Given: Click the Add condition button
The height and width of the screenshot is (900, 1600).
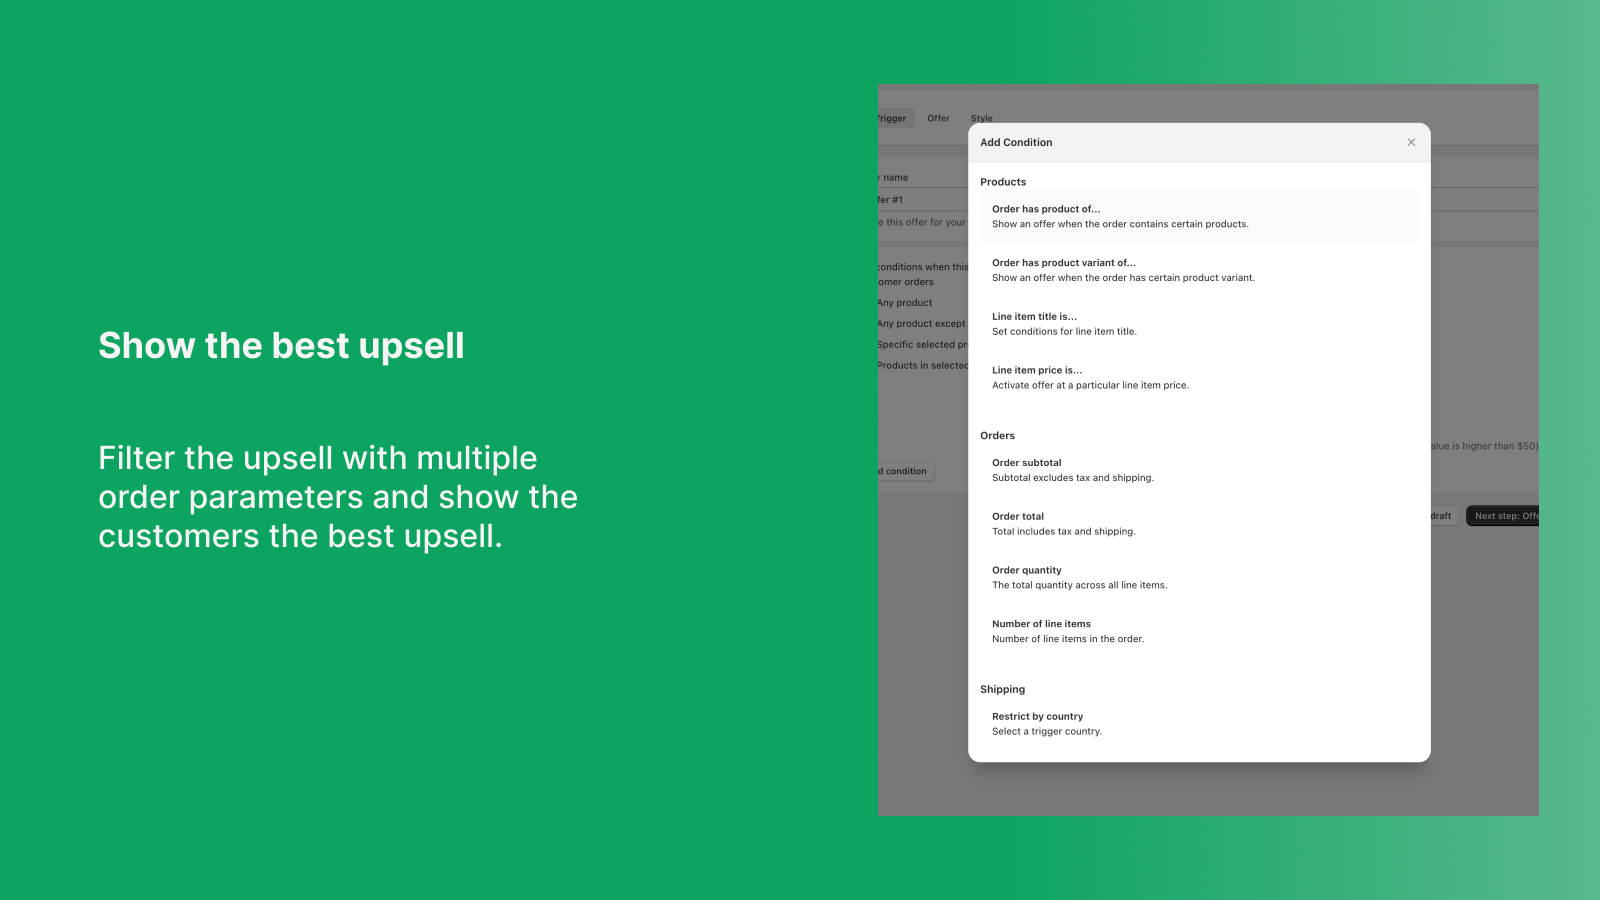Looking at the screenshot, I should [905, 471].
